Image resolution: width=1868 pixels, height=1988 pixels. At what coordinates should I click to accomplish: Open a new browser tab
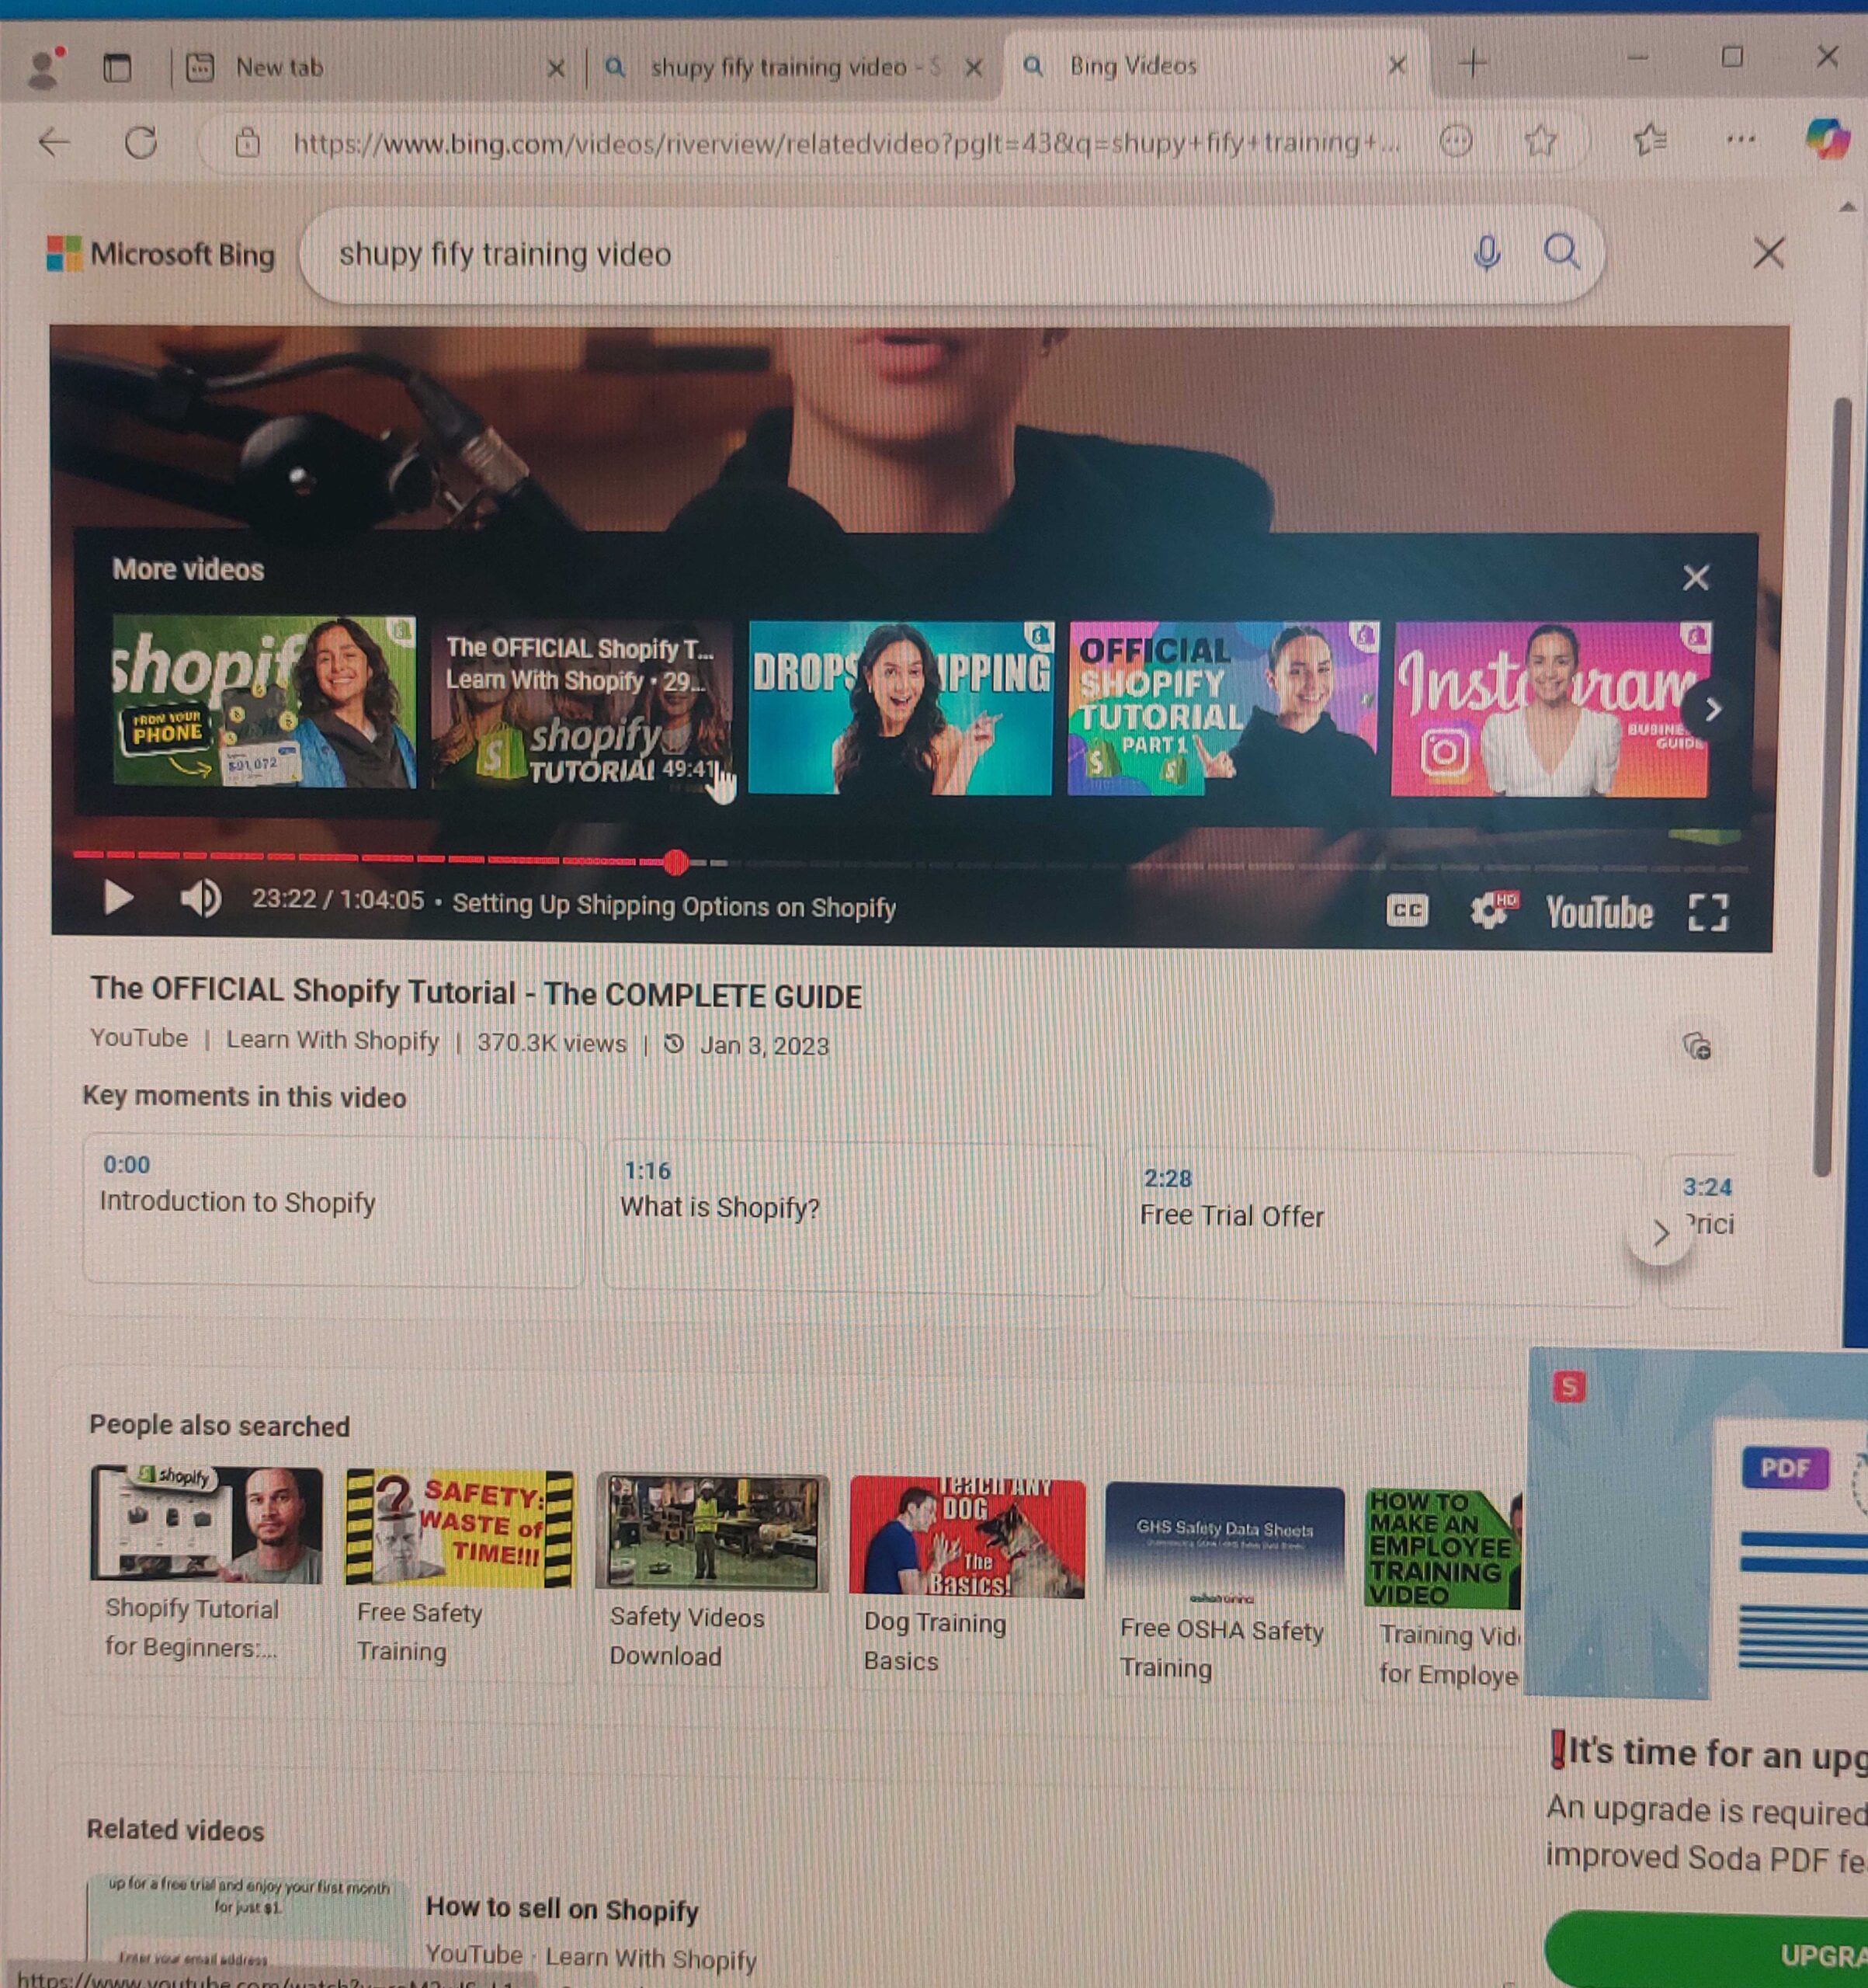click(1473, 64)
